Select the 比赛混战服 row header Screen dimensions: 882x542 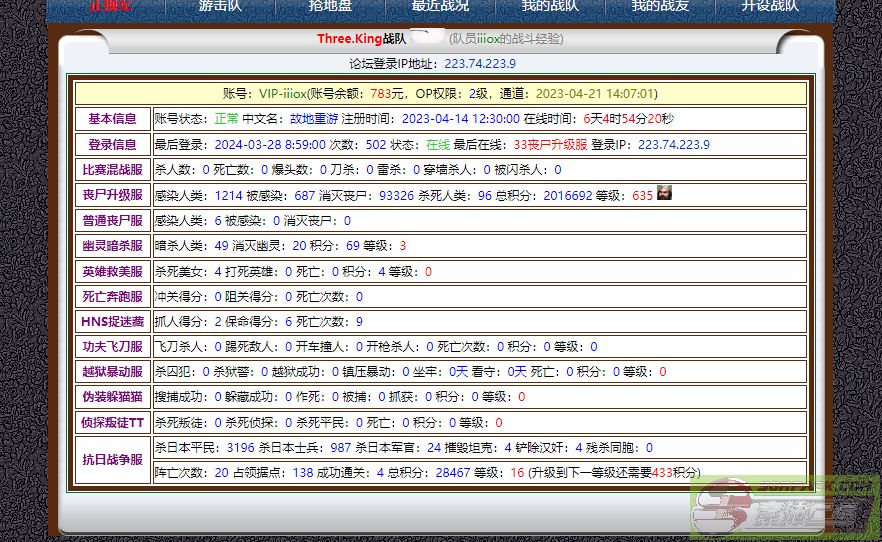(112, 170)
